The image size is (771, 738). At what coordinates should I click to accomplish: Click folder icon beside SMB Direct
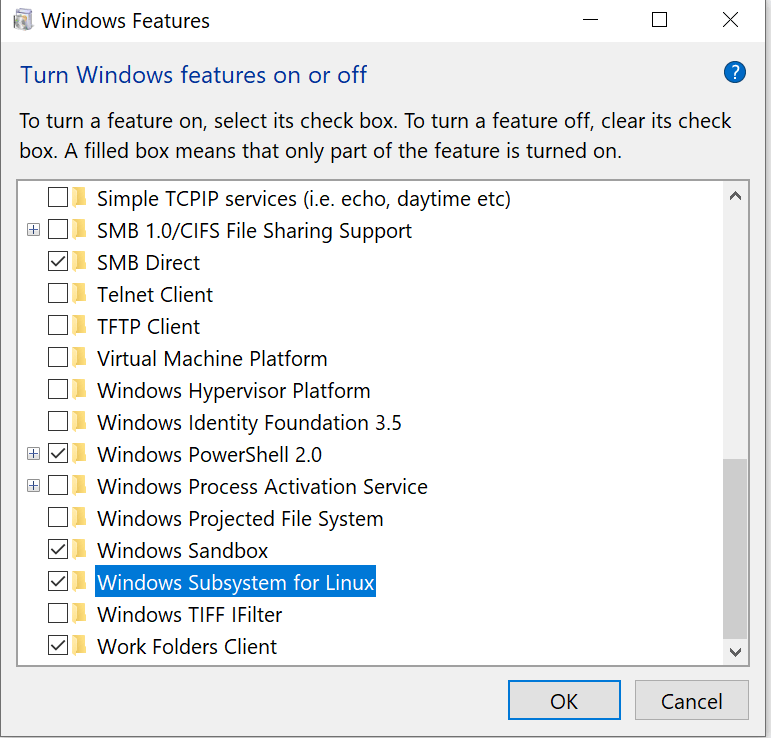pyautogui.click(x=79, y=262)
